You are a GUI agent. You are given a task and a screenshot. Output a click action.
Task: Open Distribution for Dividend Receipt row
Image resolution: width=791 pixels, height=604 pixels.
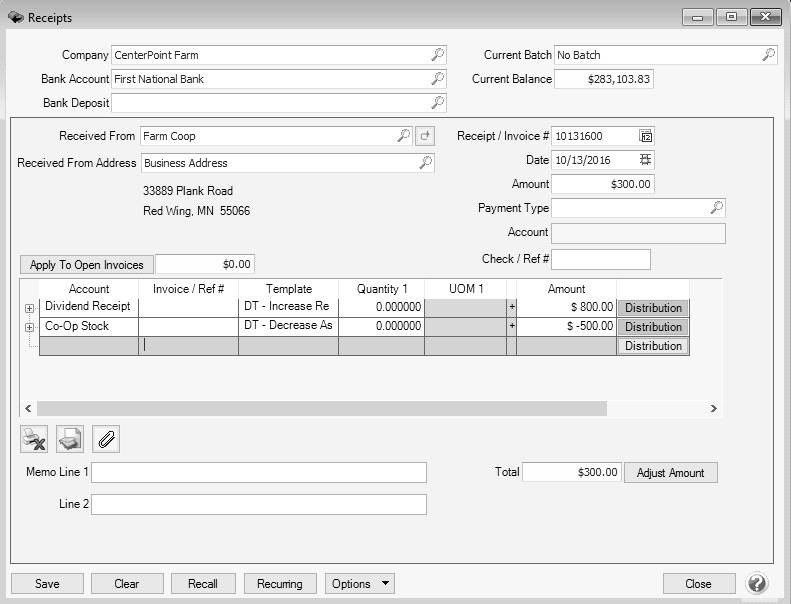(x=653, y=308)
